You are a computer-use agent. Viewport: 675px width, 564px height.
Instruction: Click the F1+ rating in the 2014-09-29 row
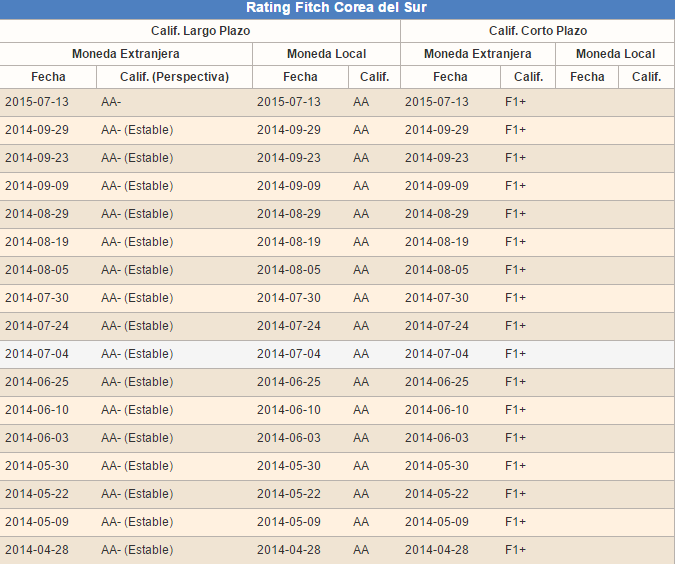pos(515,130)
